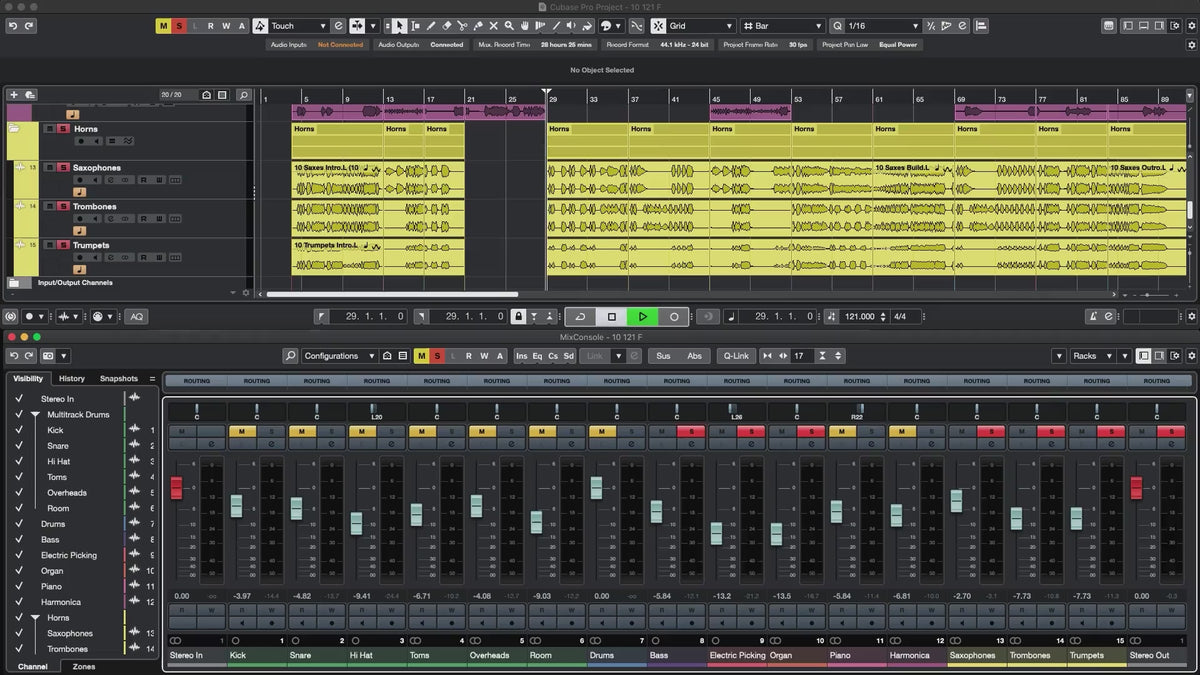Open MixConsole search magnifier icon
Screen dimensions: 1200x675
click(290, 356)
